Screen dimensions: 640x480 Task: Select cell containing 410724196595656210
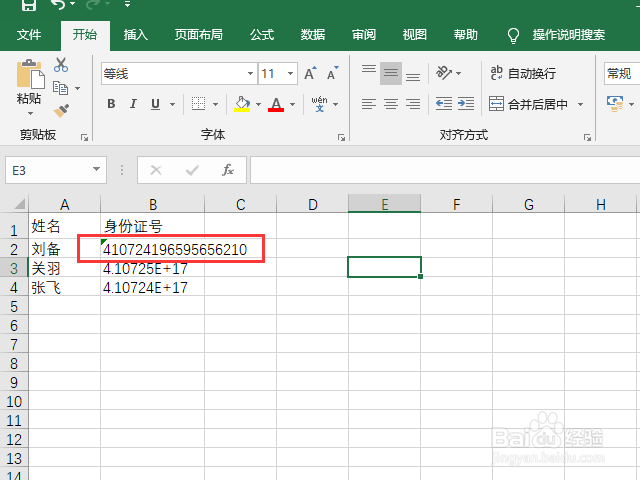[x=153, y=249]
